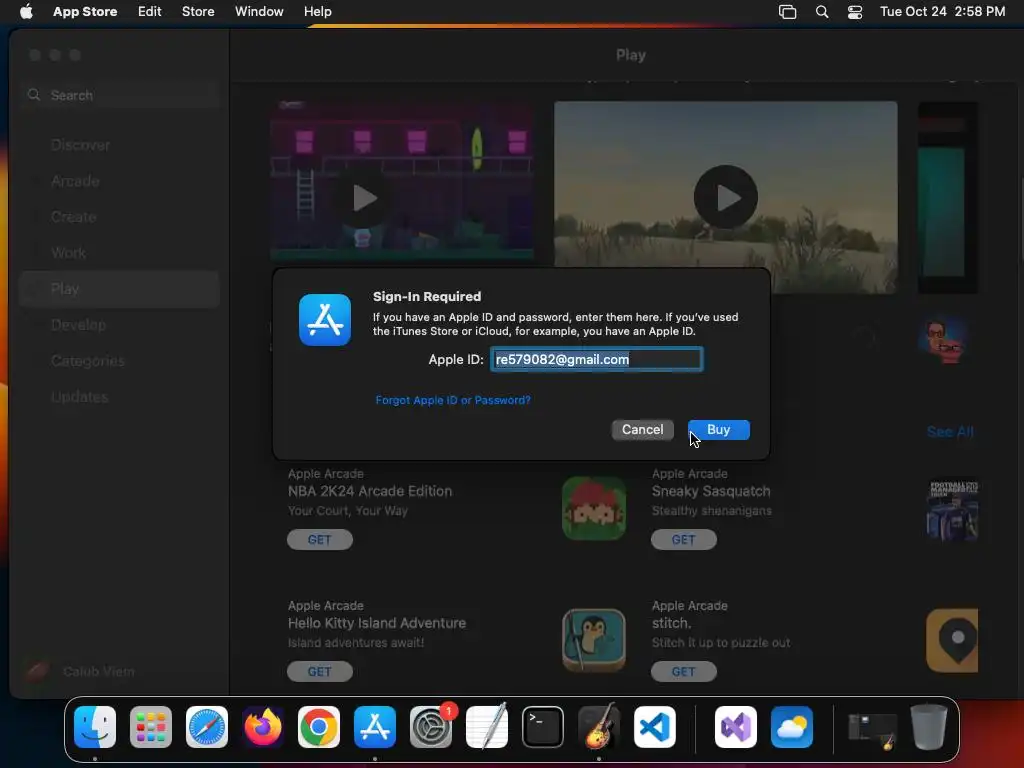Open the App Store menu in the menu bar
The image size is (1024, 768).
[x=85, y=12]
